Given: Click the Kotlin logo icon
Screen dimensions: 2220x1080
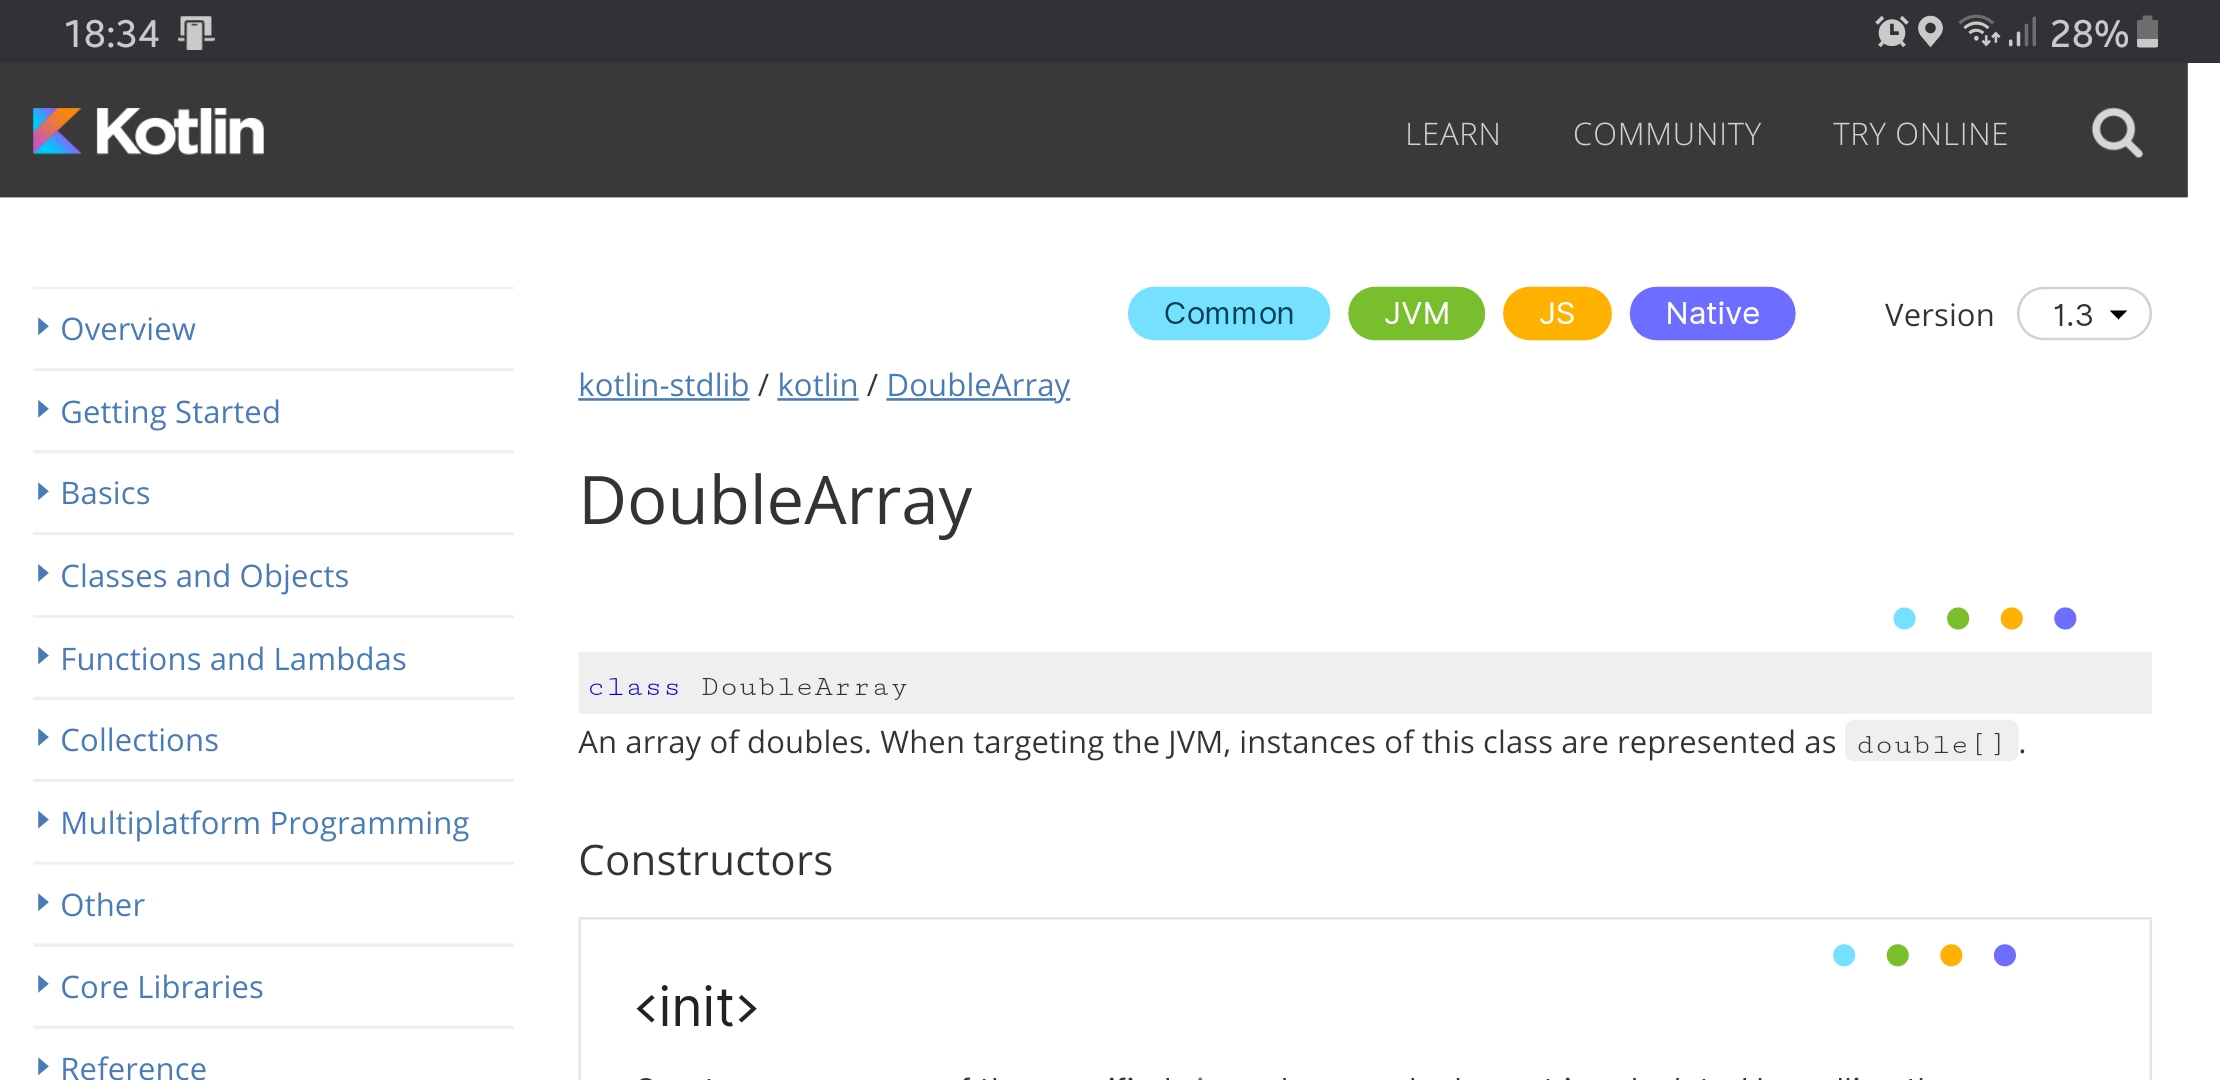Looking at the screenshot, I should [56, 131].
